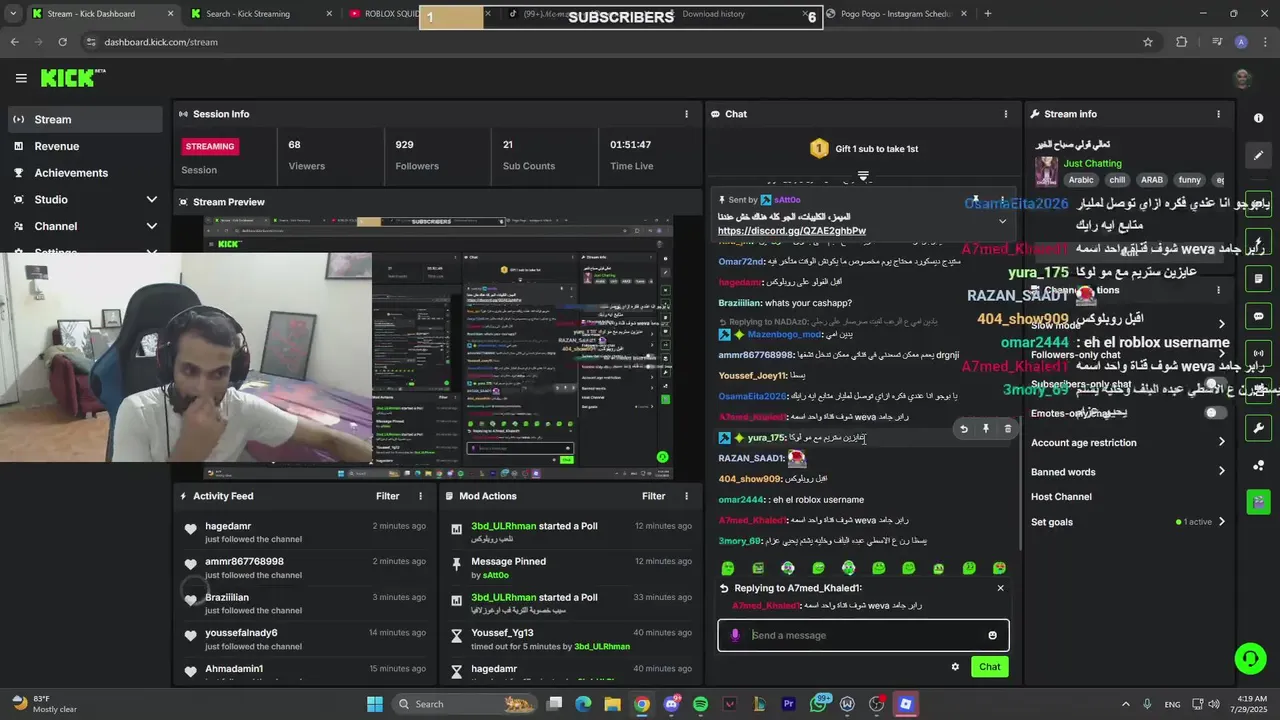
Task: Open the Activity Feed three-dot menu
Action: point(420,496)
